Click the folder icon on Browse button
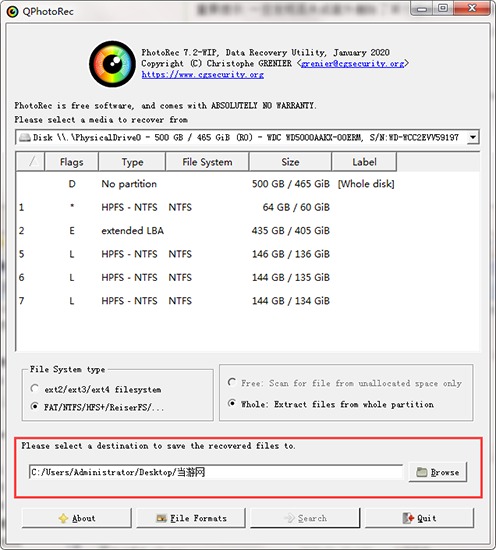This screenshot has height=550, width=496. tap(422, 472)
